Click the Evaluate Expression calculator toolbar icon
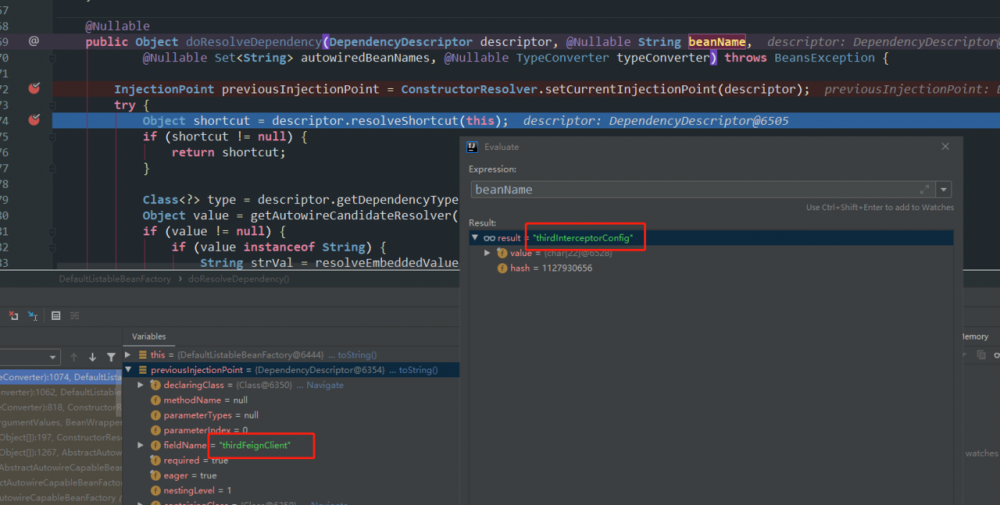Screen dimensions: 1000x505 click(x=55, y=316)
